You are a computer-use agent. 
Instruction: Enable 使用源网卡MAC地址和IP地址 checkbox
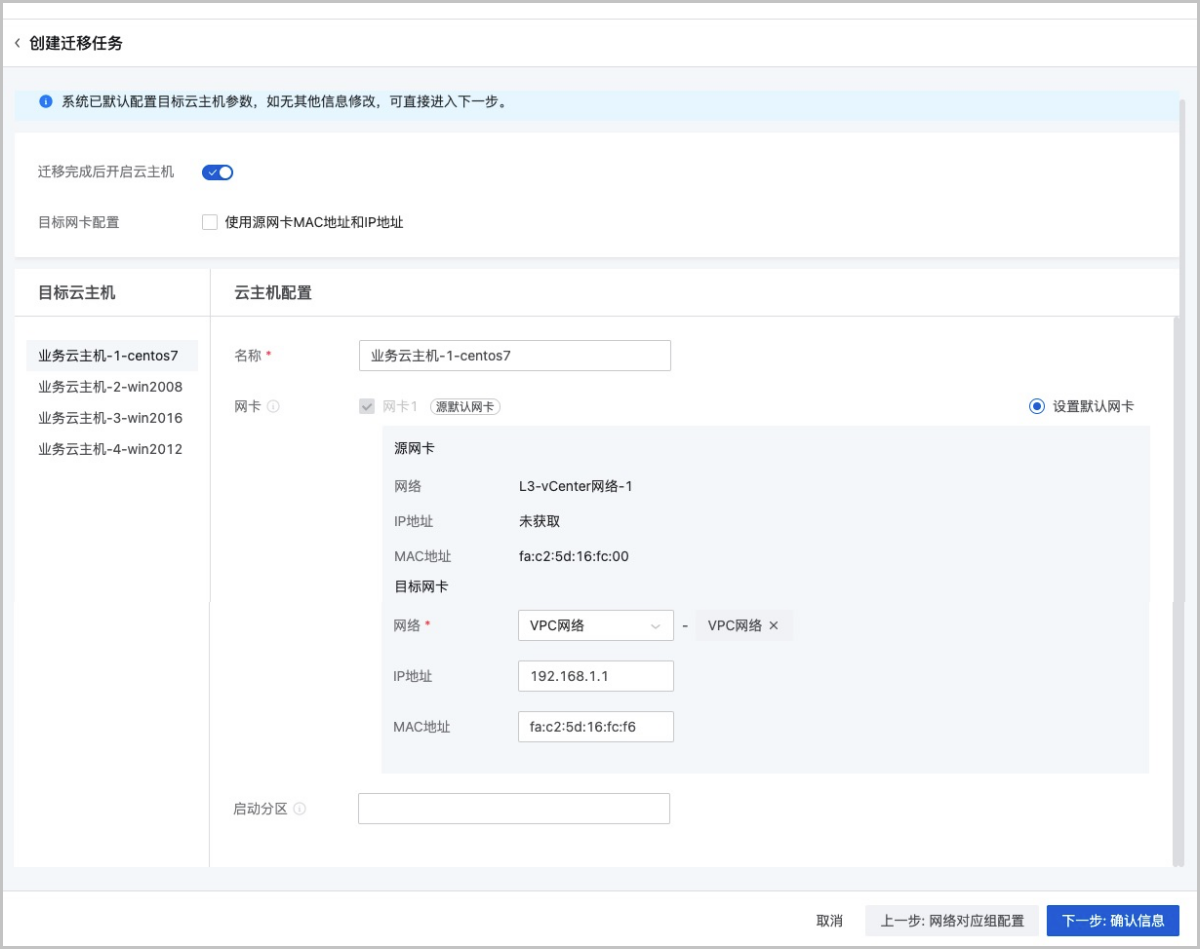pyautogui.click(x=210, y=222)
